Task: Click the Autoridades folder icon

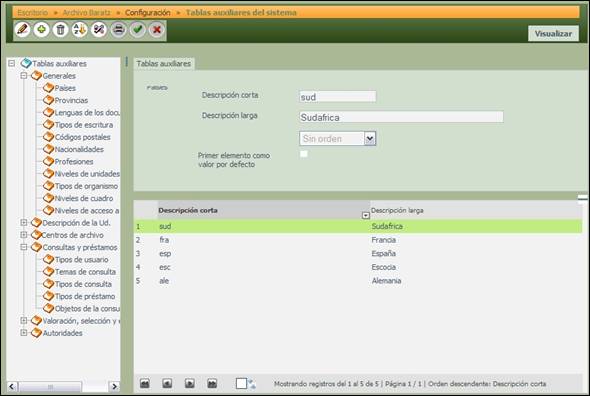Action: tap(36, 333)
